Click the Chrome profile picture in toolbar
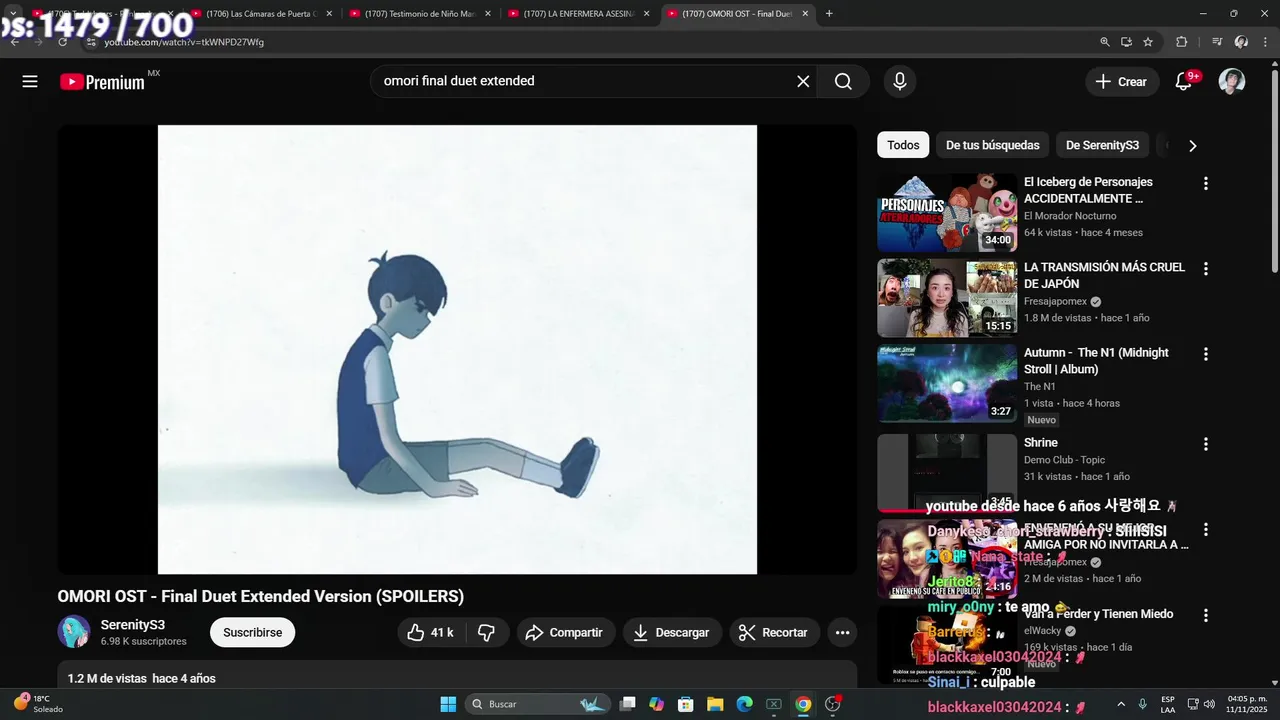This screenshot has height=720, width=1280. (1241, 42)
